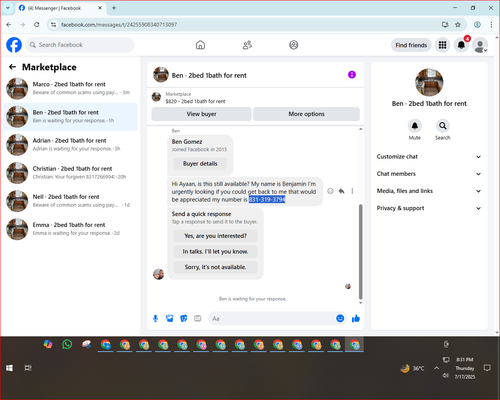Click the Find friends button
Image resolution: width=500 pixels, height=400 pixels.
click(x=411, y=45)
